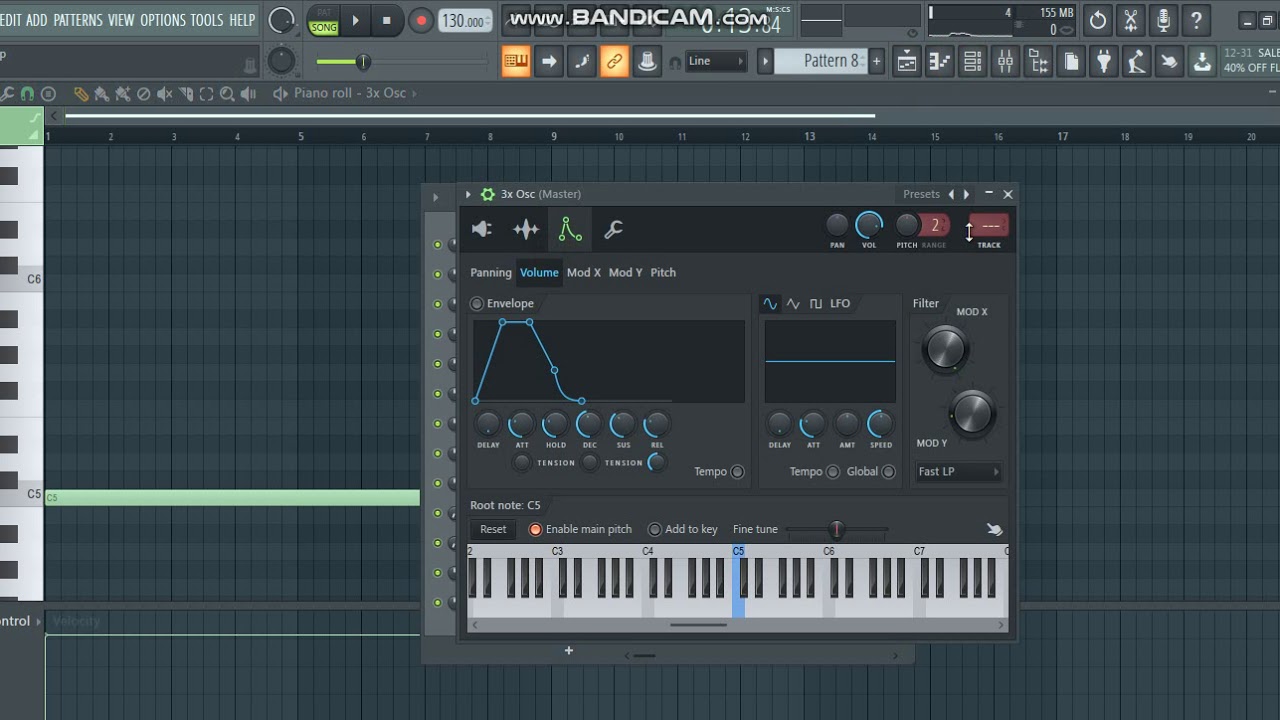Image resolution: width=1280 pixels, height=720 pixels.
Task: Switch to the Mod X envelope tab
Action: pyautogui.click(x=584, y=272)
